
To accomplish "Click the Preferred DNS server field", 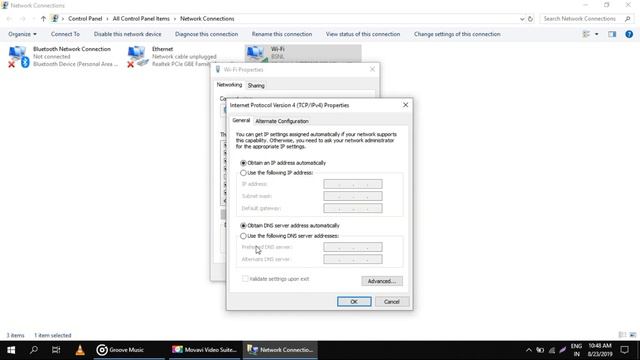I will point(353,247).
